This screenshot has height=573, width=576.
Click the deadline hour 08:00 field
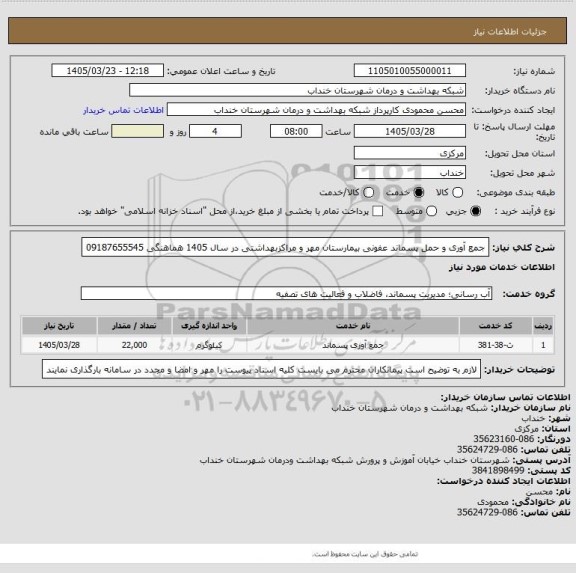click(x=296, y=131)
